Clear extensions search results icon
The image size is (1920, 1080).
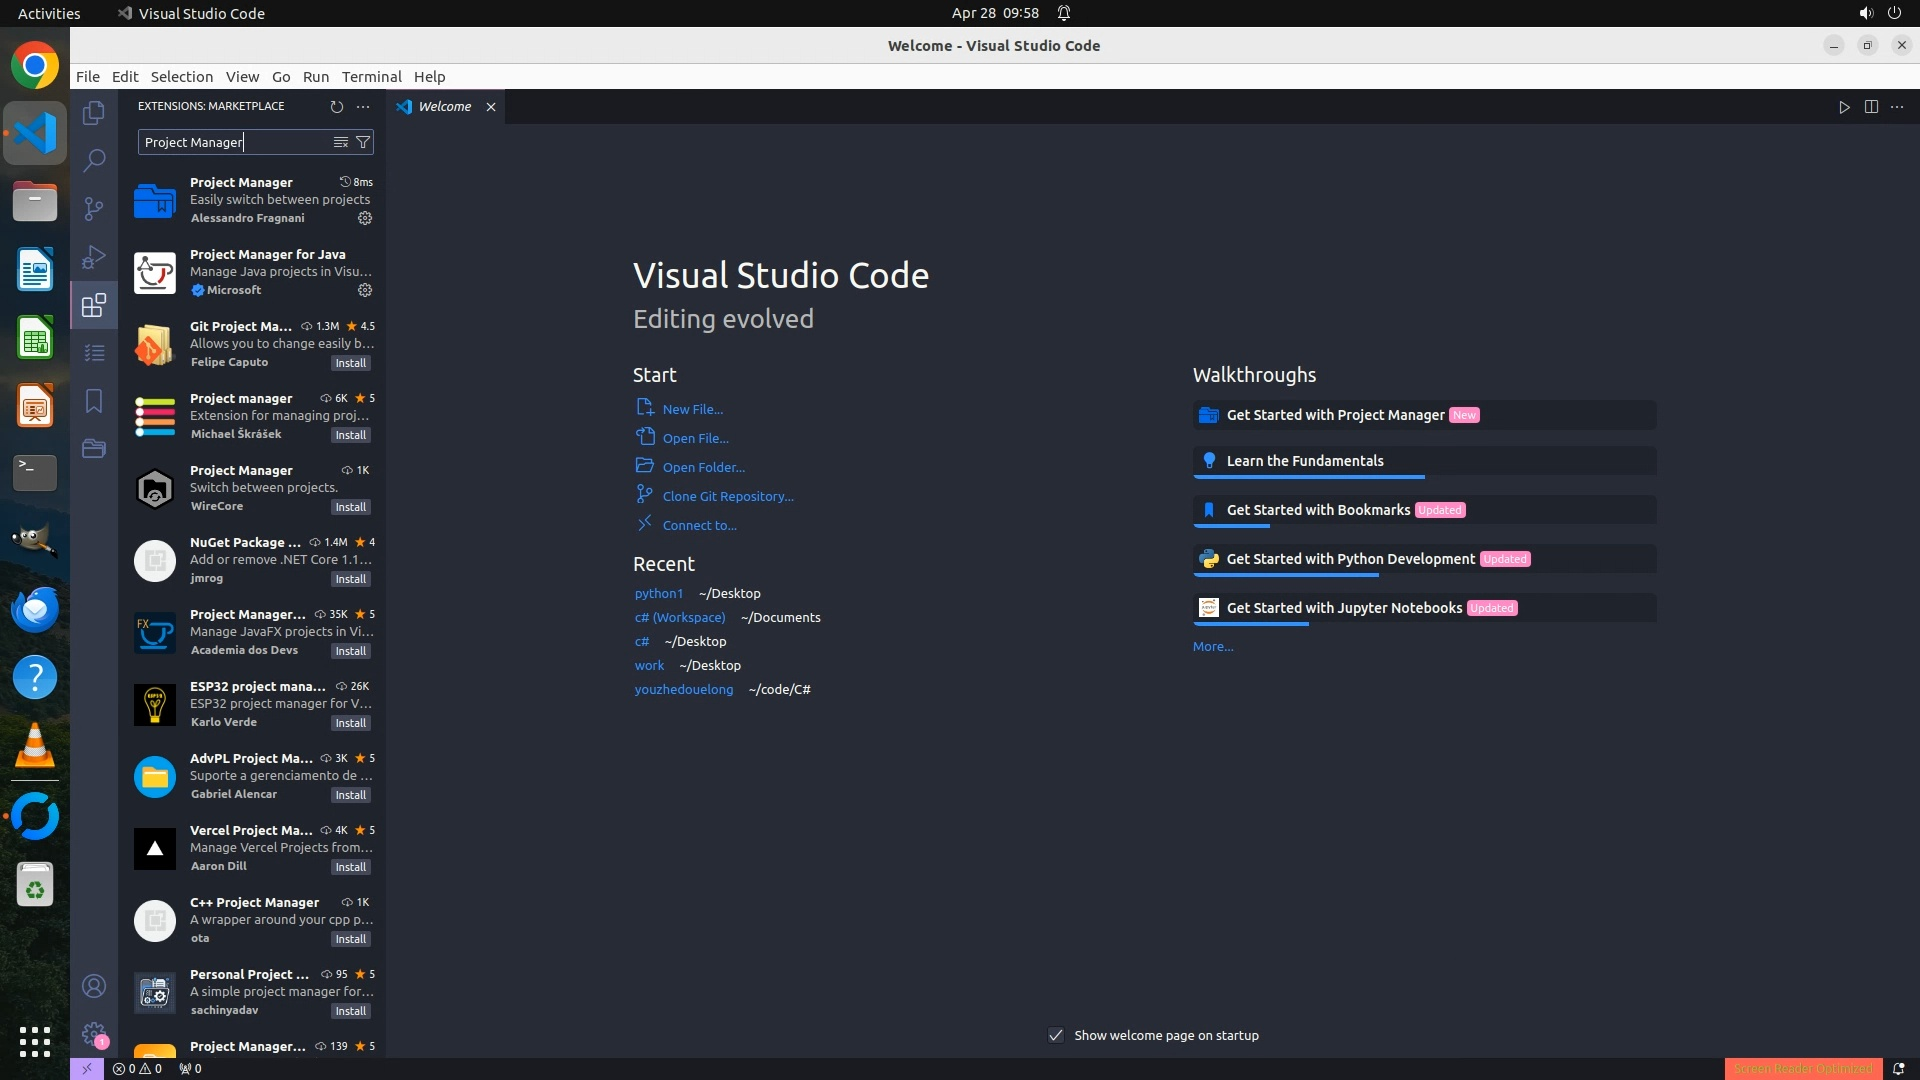coord(341,142)
